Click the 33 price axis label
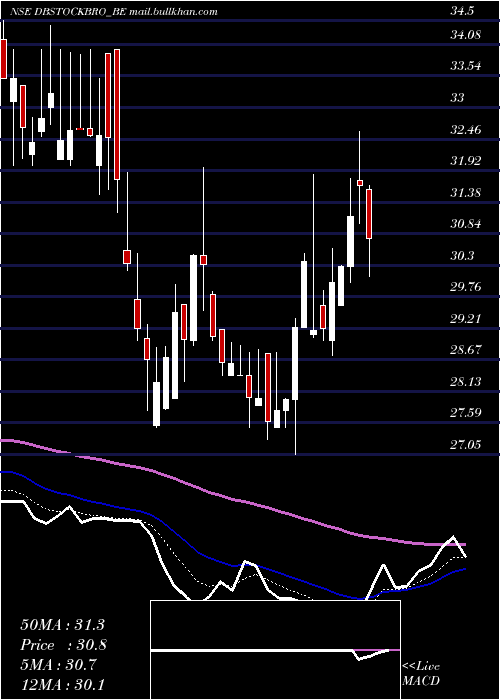Viewport: 500px width, 700px height. [x=457, y=97]
